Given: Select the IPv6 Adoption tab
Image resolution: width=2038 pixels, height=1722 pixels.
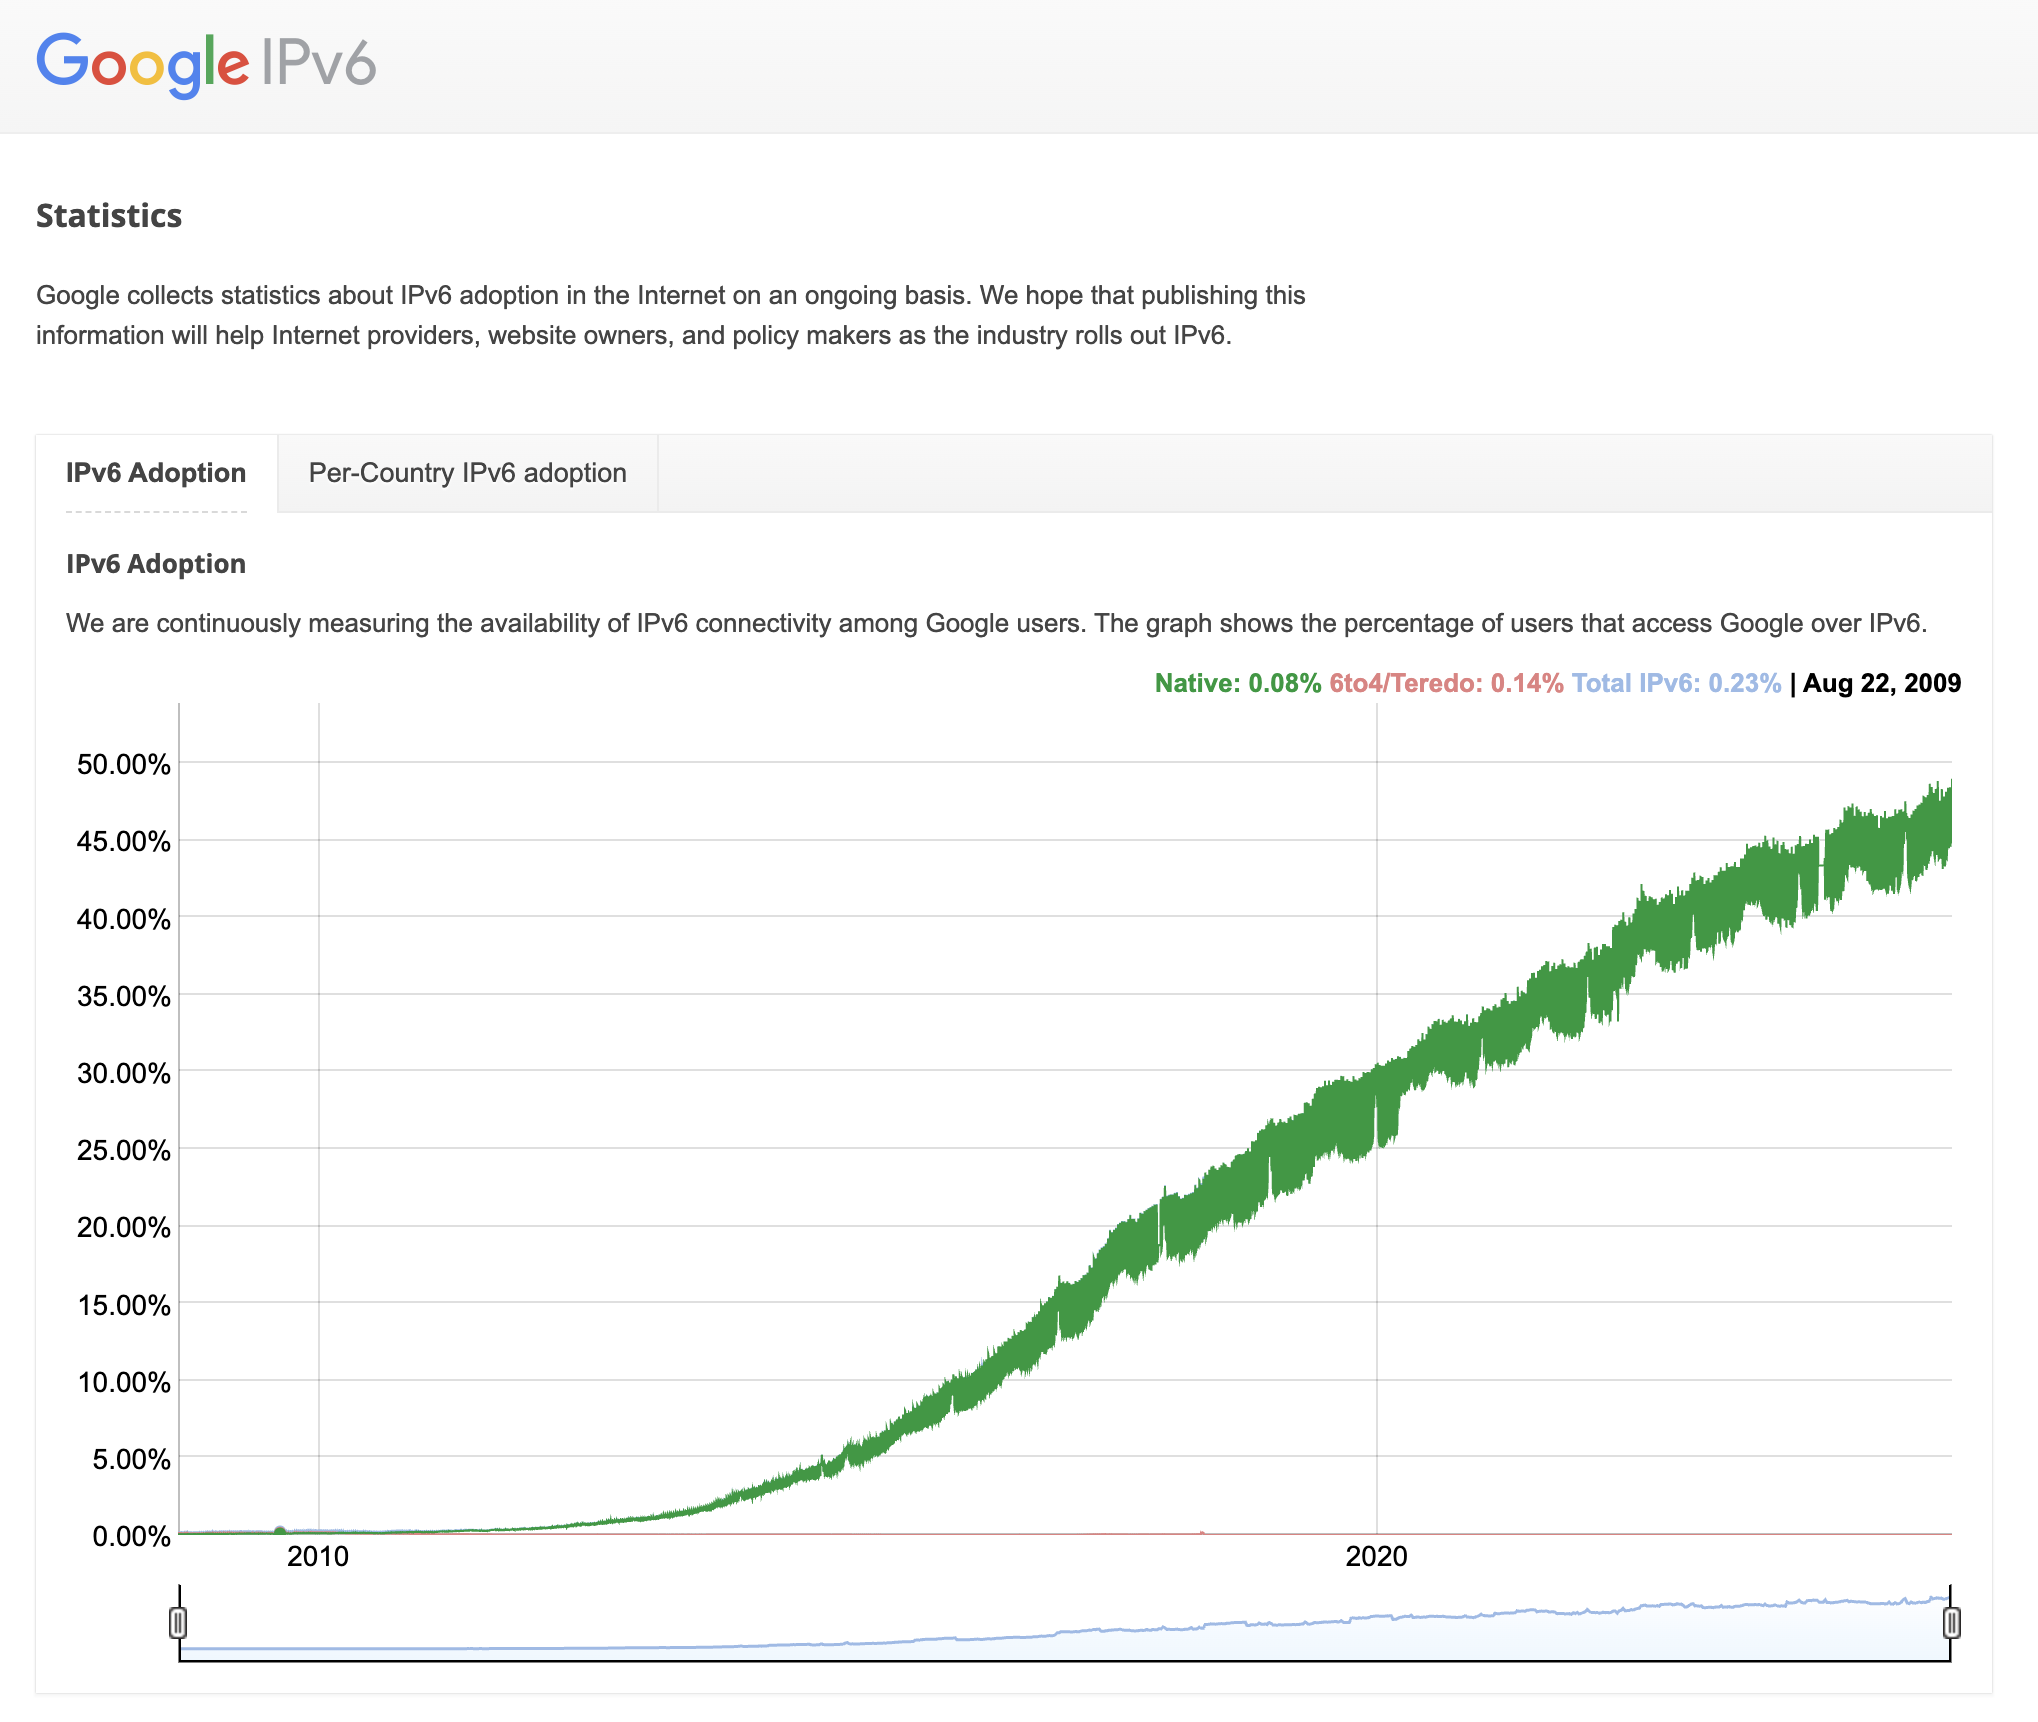Looking at the screenshot, I should click(156, 473).
